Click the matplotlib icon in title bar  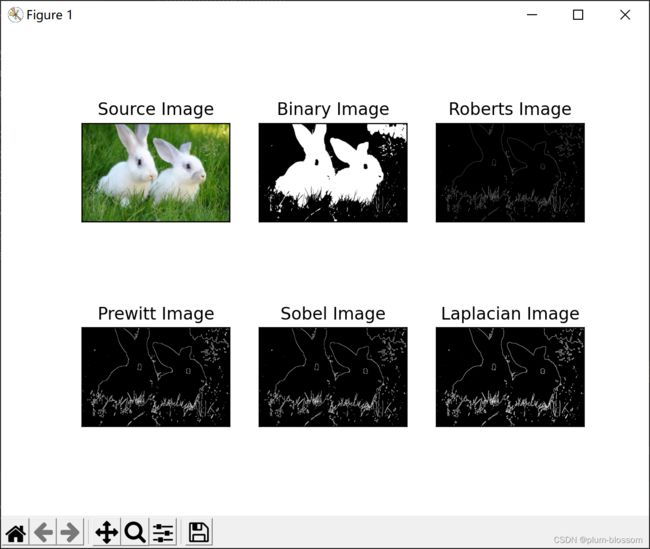tap(15, 15)
